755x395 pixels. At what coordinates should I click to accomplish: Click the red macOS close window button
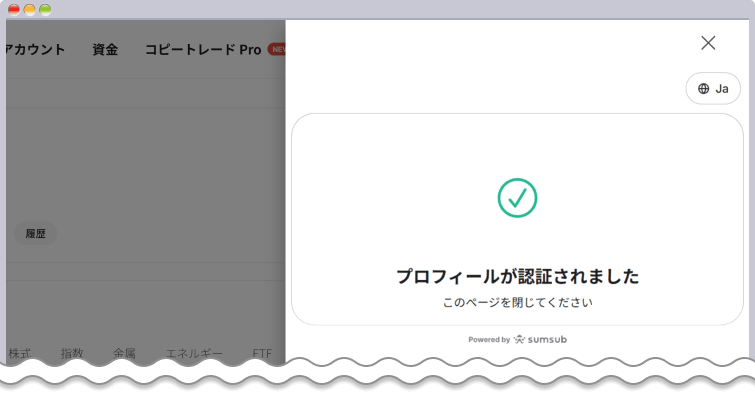pyautogui.click(x=14, y=9)
